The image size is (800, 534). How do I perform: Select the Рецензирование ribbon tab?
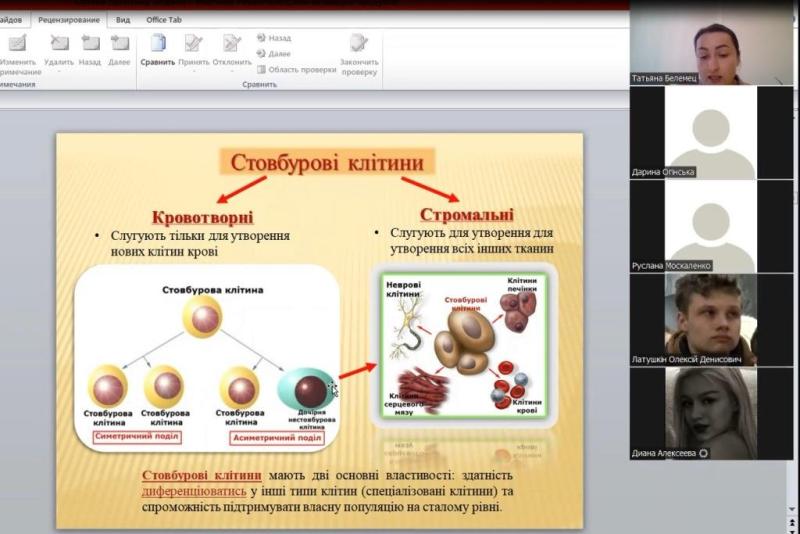[69, 19]
